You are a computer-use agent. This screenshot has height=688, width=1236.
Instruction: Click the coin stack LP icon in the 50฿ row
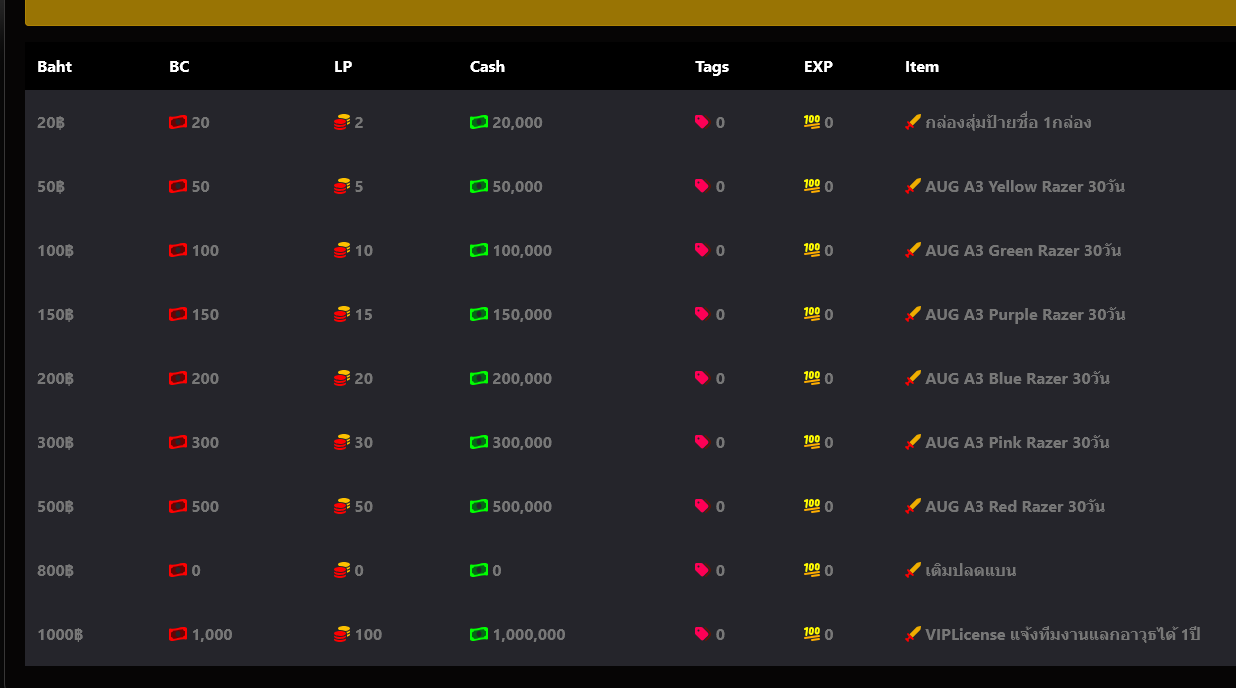342,186
